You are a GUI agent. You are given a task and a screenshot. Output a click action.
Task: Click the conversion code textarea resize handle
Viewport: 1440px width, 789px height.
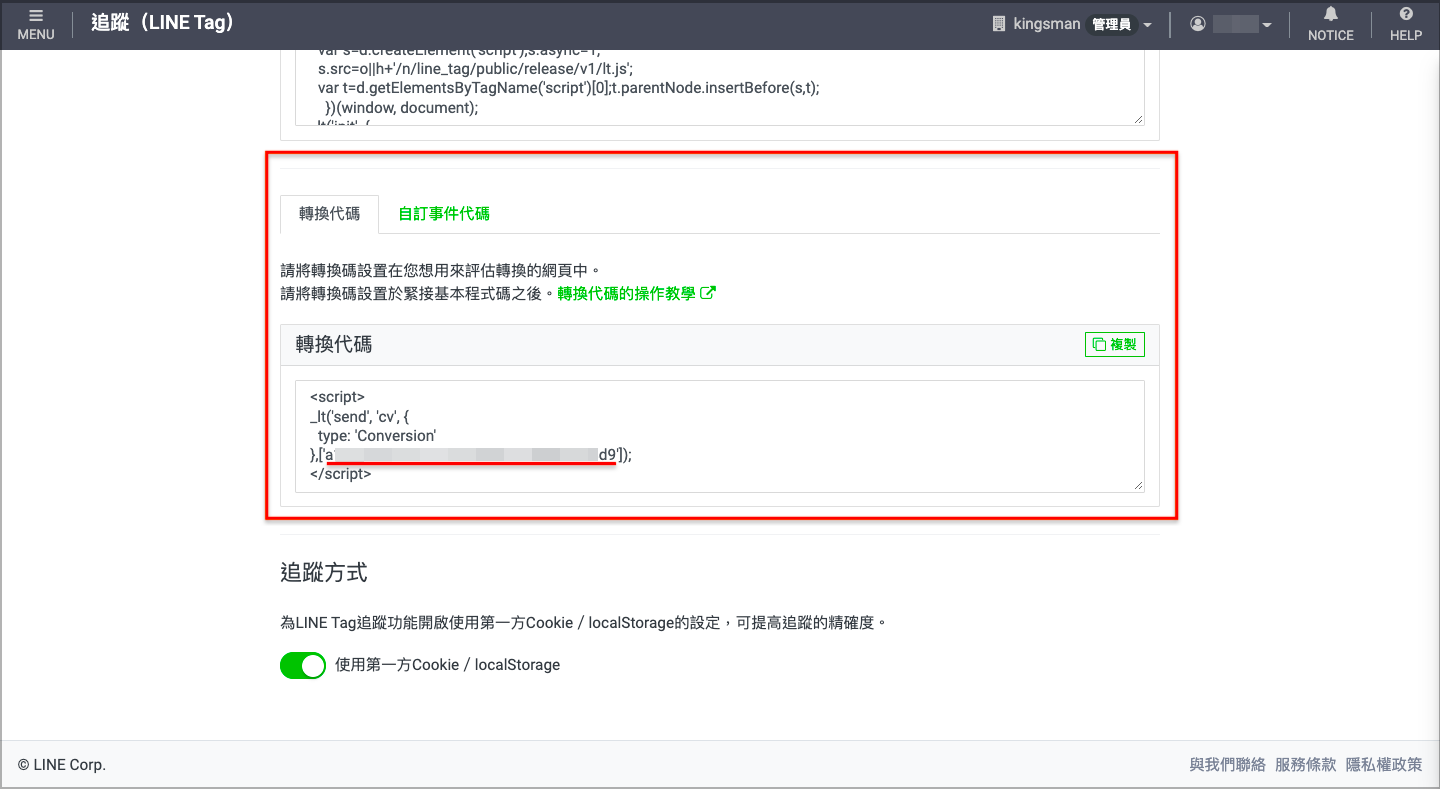1138,485
